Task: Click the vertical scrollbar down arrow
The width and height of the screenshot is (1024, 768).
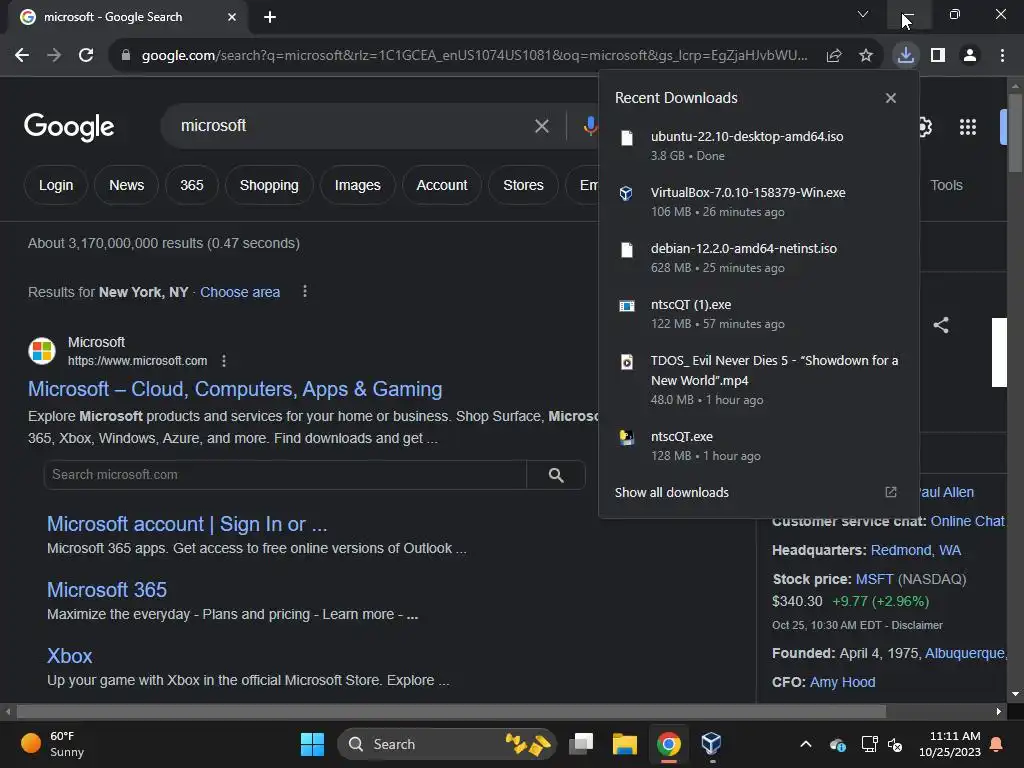Action: (x=1015, y=694)
